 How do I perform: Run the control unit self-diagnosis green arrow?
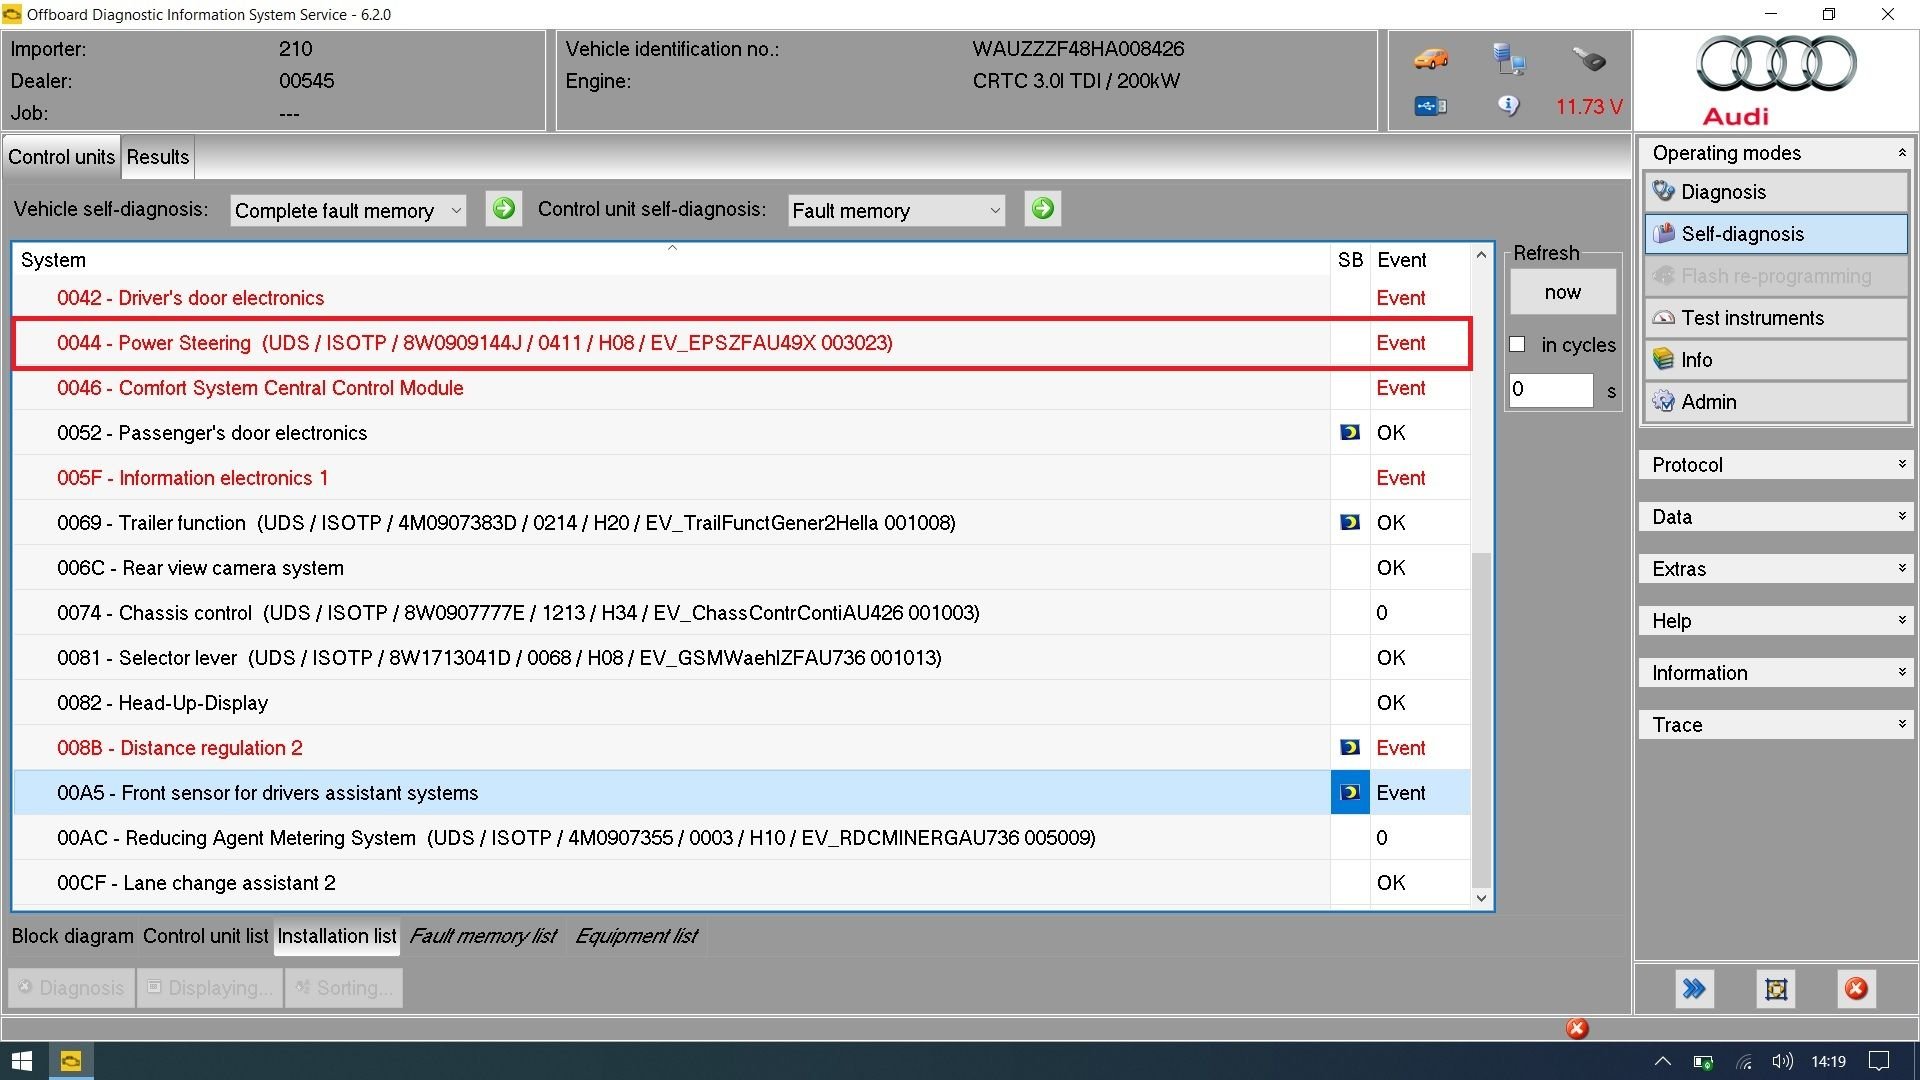(1042, 209)
